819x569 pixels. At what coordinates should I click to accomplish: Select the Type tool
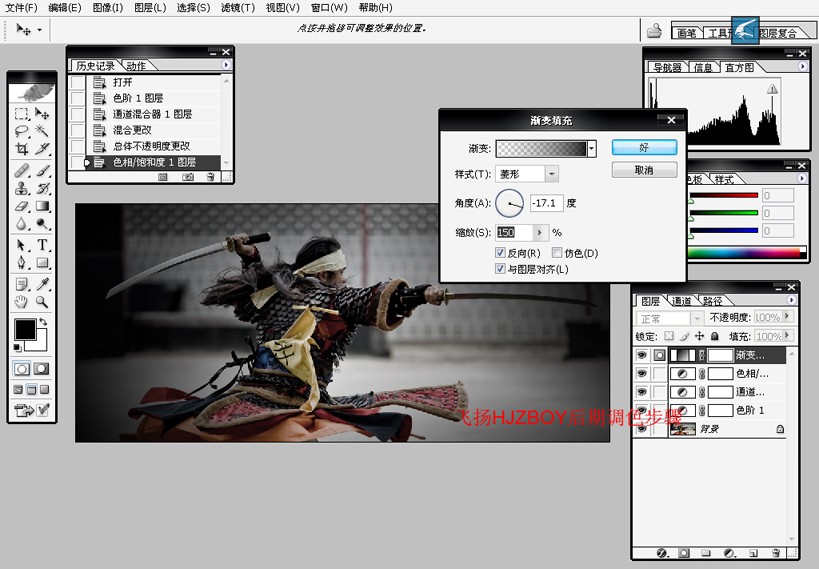tap(42, 245)
